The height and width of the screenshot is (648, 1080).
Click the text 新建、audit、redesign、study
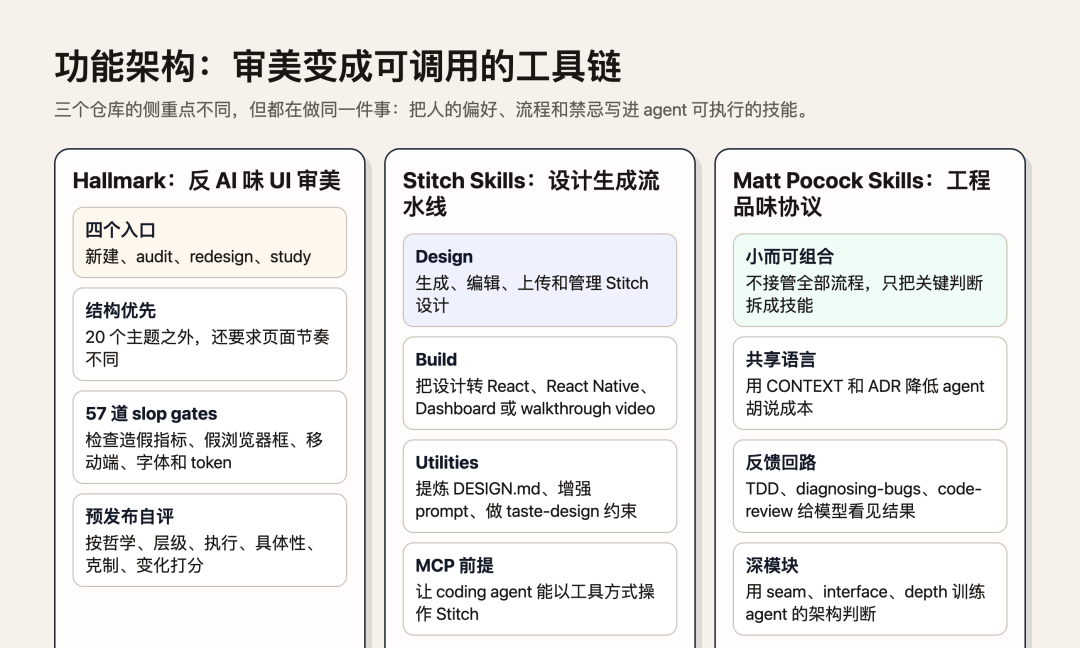198,257
